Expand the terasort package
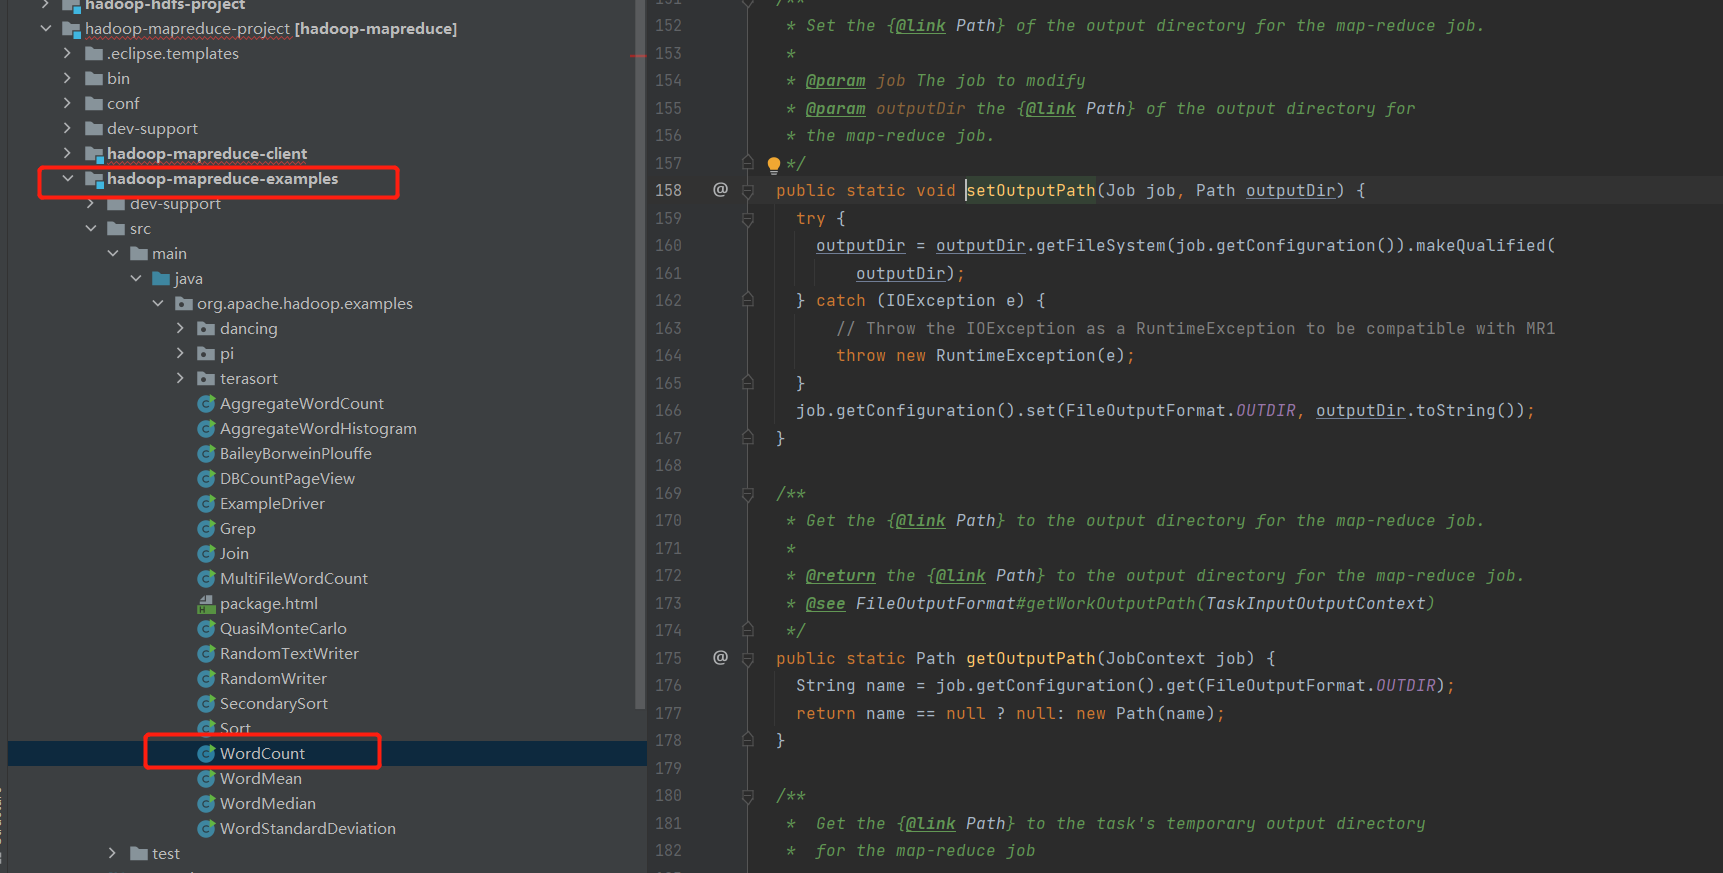This screenshot has width=1723, height=873. tap(180, 378)
